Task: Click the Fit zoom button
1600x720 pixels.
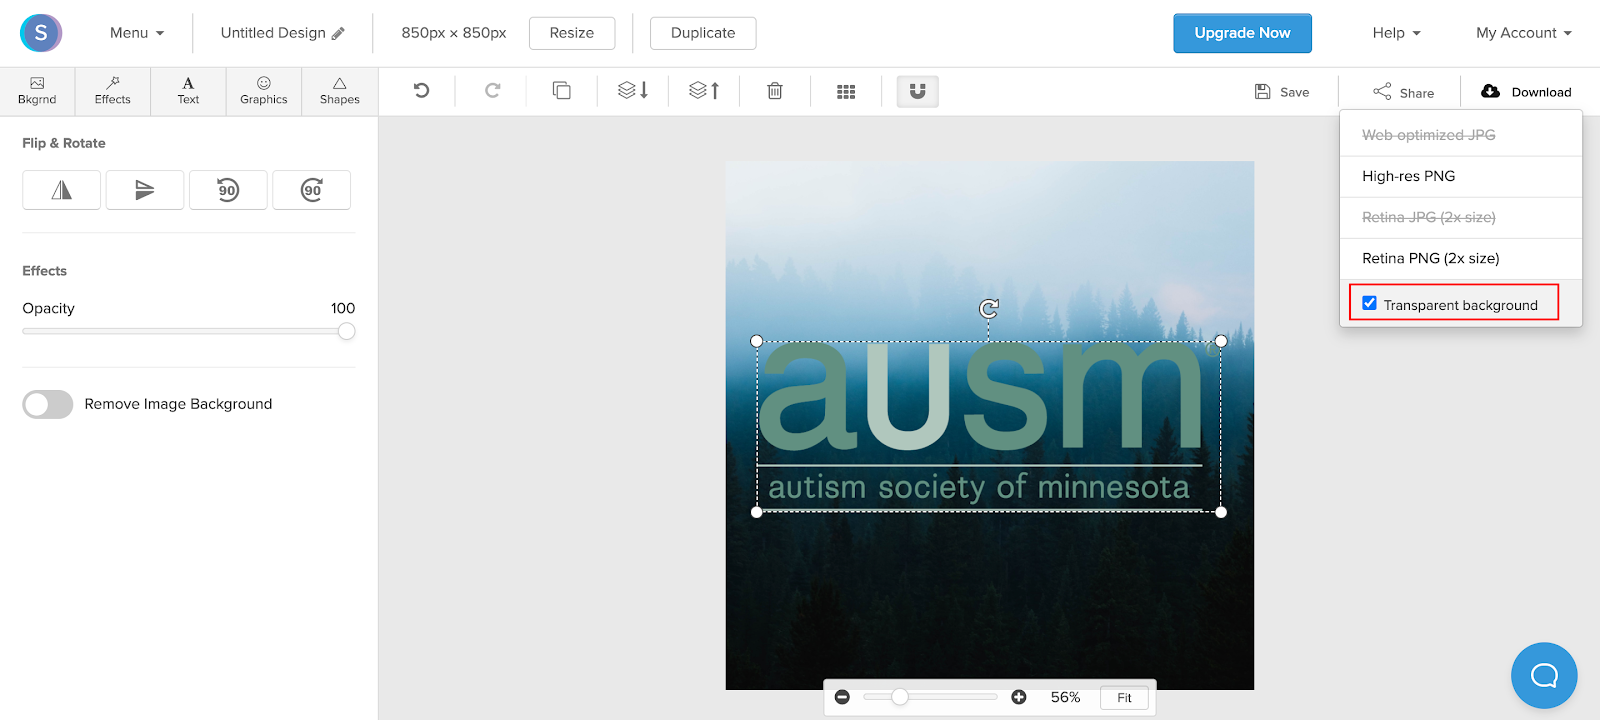Action: click(x=1124, y=698)
